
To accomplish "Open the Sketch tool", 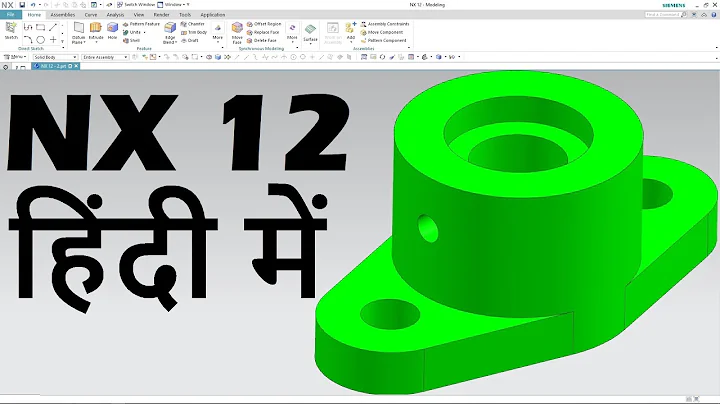I will coord(11,31).
